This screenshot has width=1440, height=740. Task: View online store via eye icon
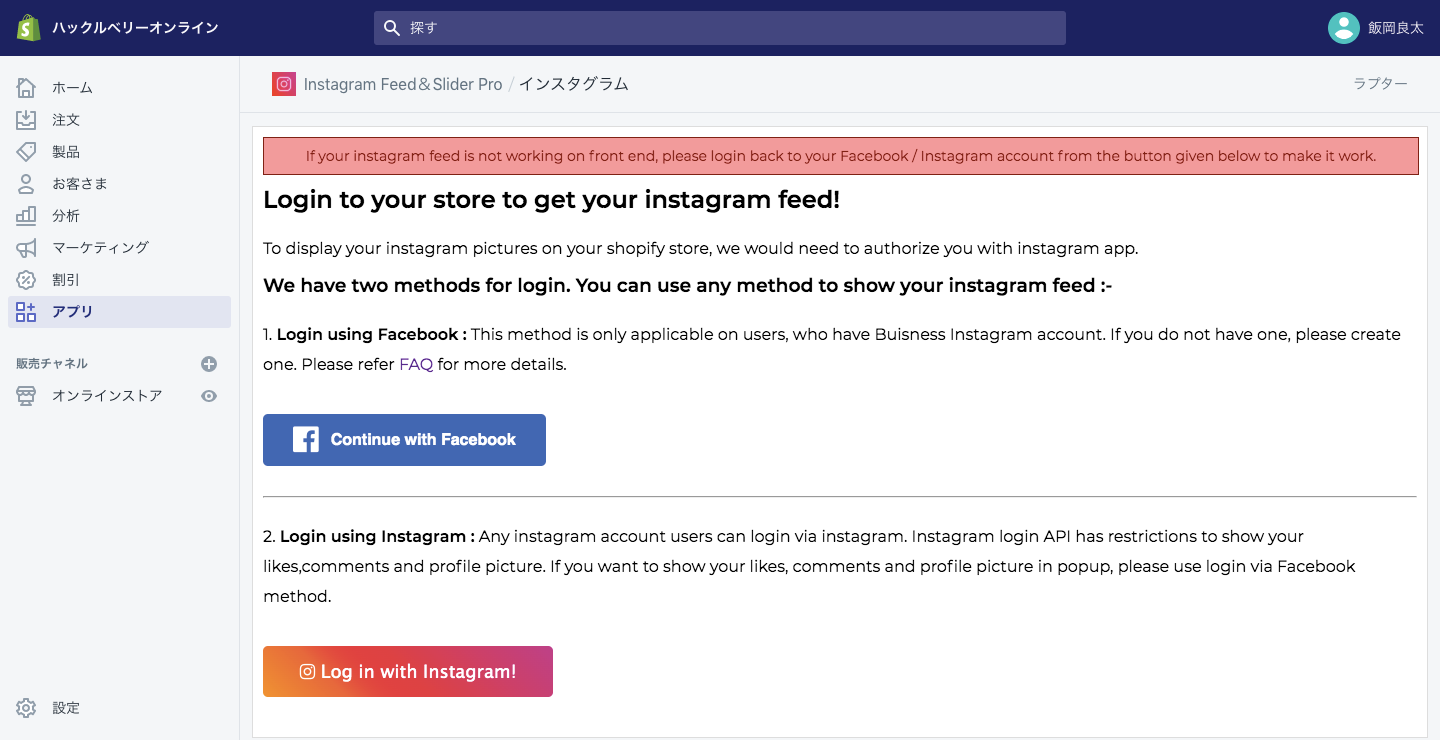tap(209, 396)
